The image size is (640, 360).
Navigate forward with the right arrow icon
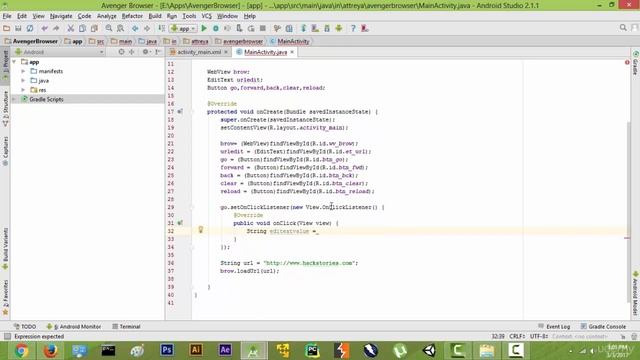tap(147, 28)
